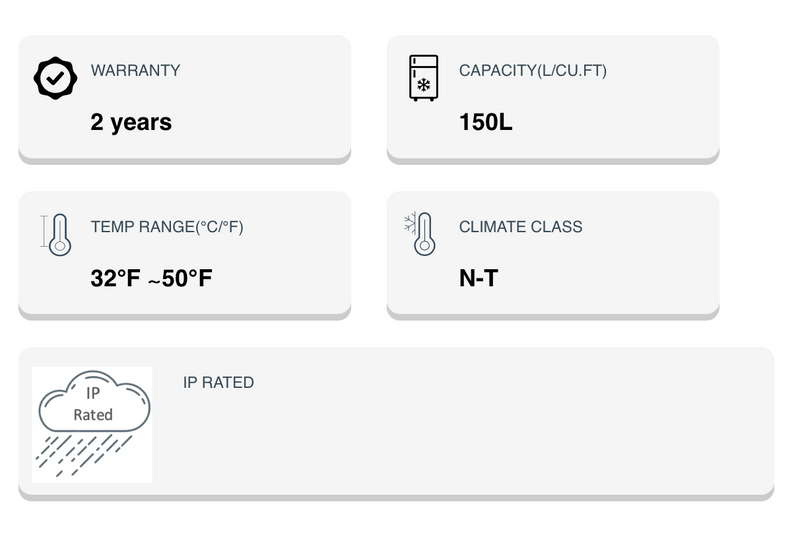Click the climate class thermometer icon

pos(424,234)
